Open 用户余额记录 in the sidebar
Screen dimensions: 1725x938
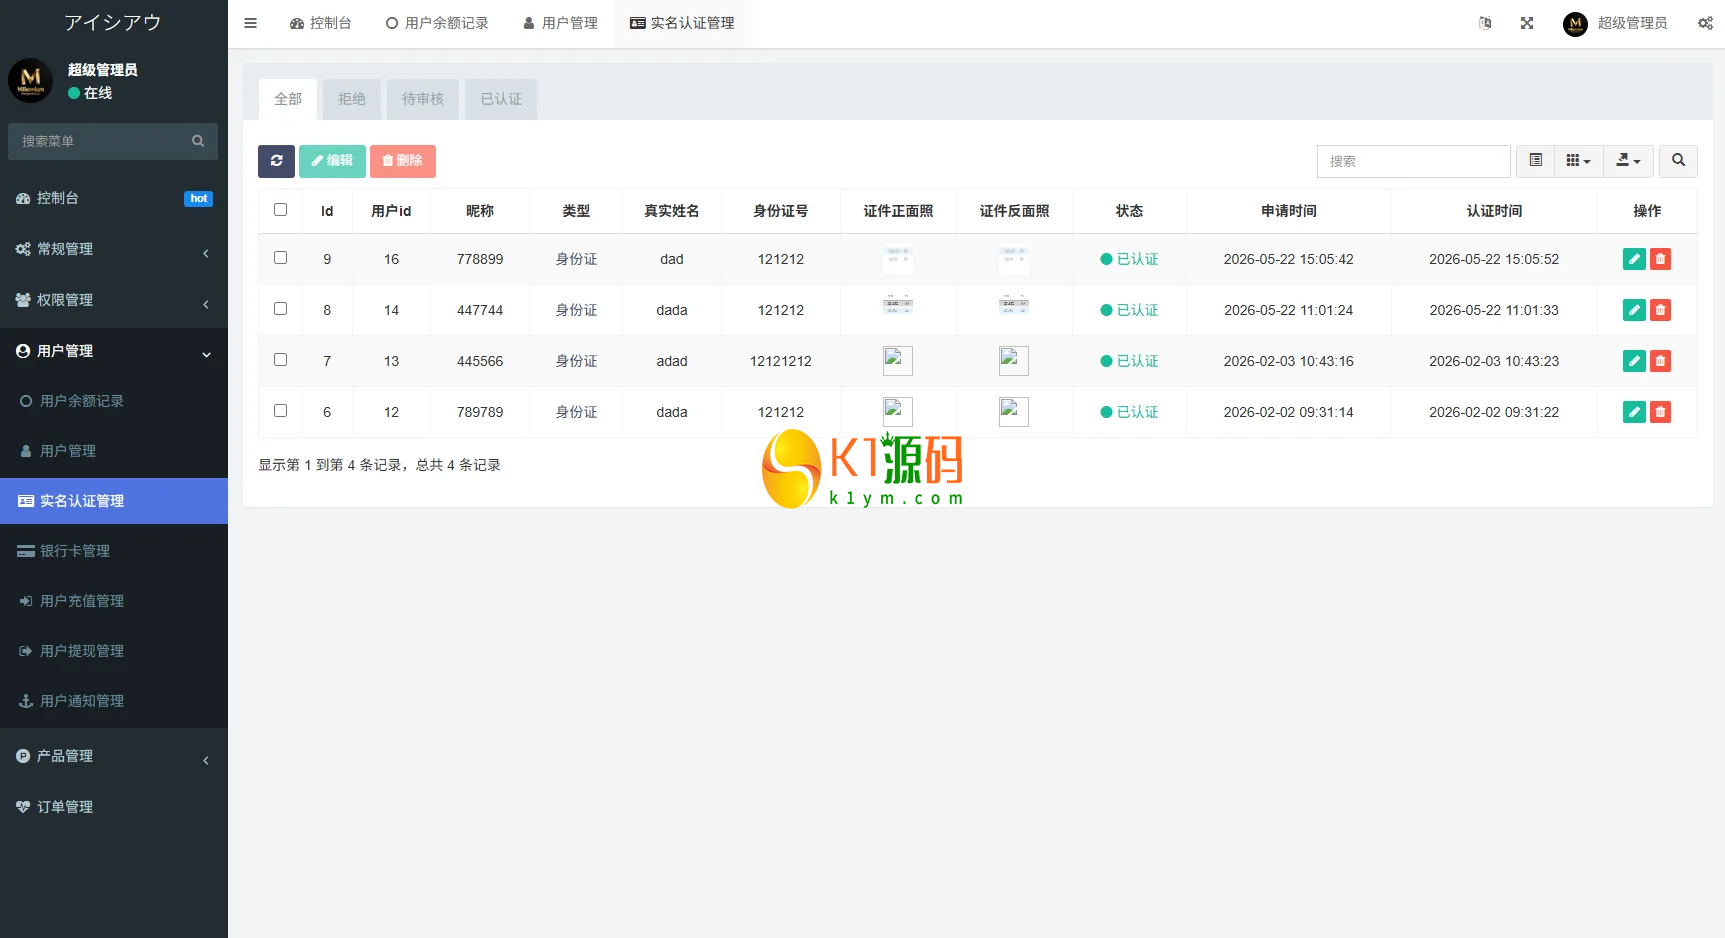point(114,401)
